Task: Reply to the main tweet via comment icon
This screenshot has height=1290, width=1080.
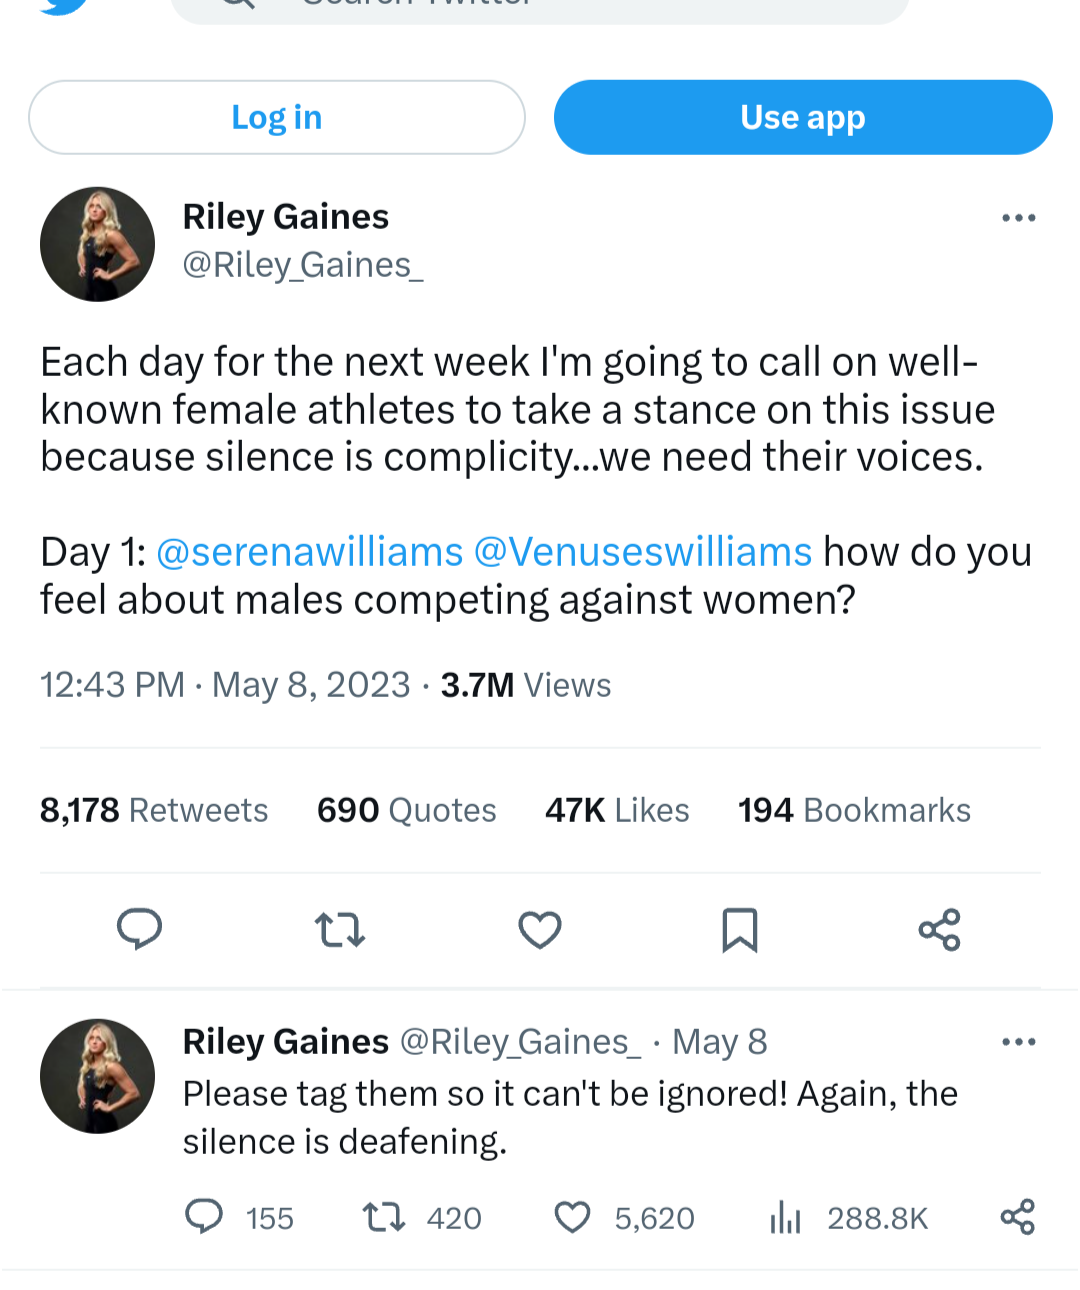Action: click(x=139, y=929)
